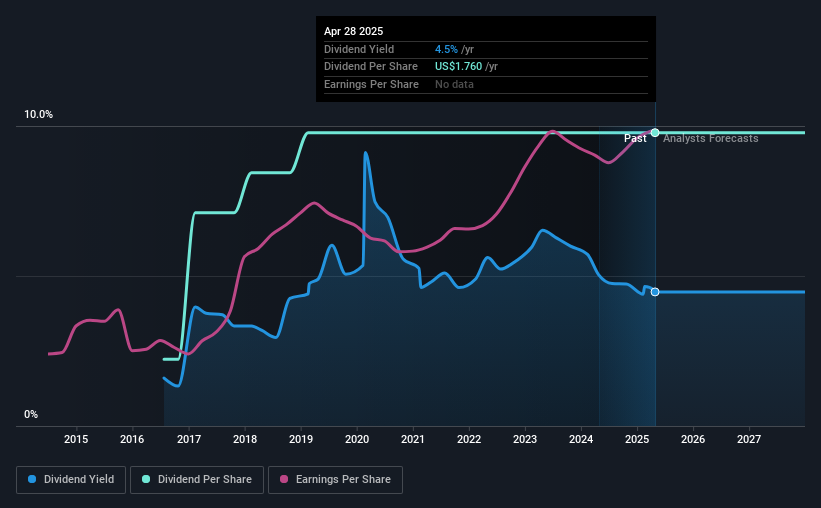Click the teal Dividend Per Share legend dot

(146, 479)
